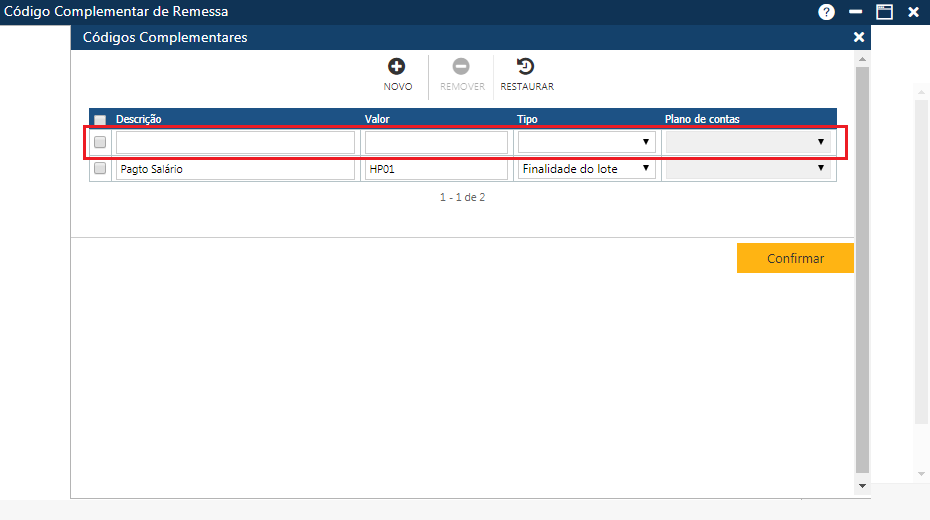Click the empty Descrição input field
The height and width of the screenshot is (520, 930).
tap(235, 142)
